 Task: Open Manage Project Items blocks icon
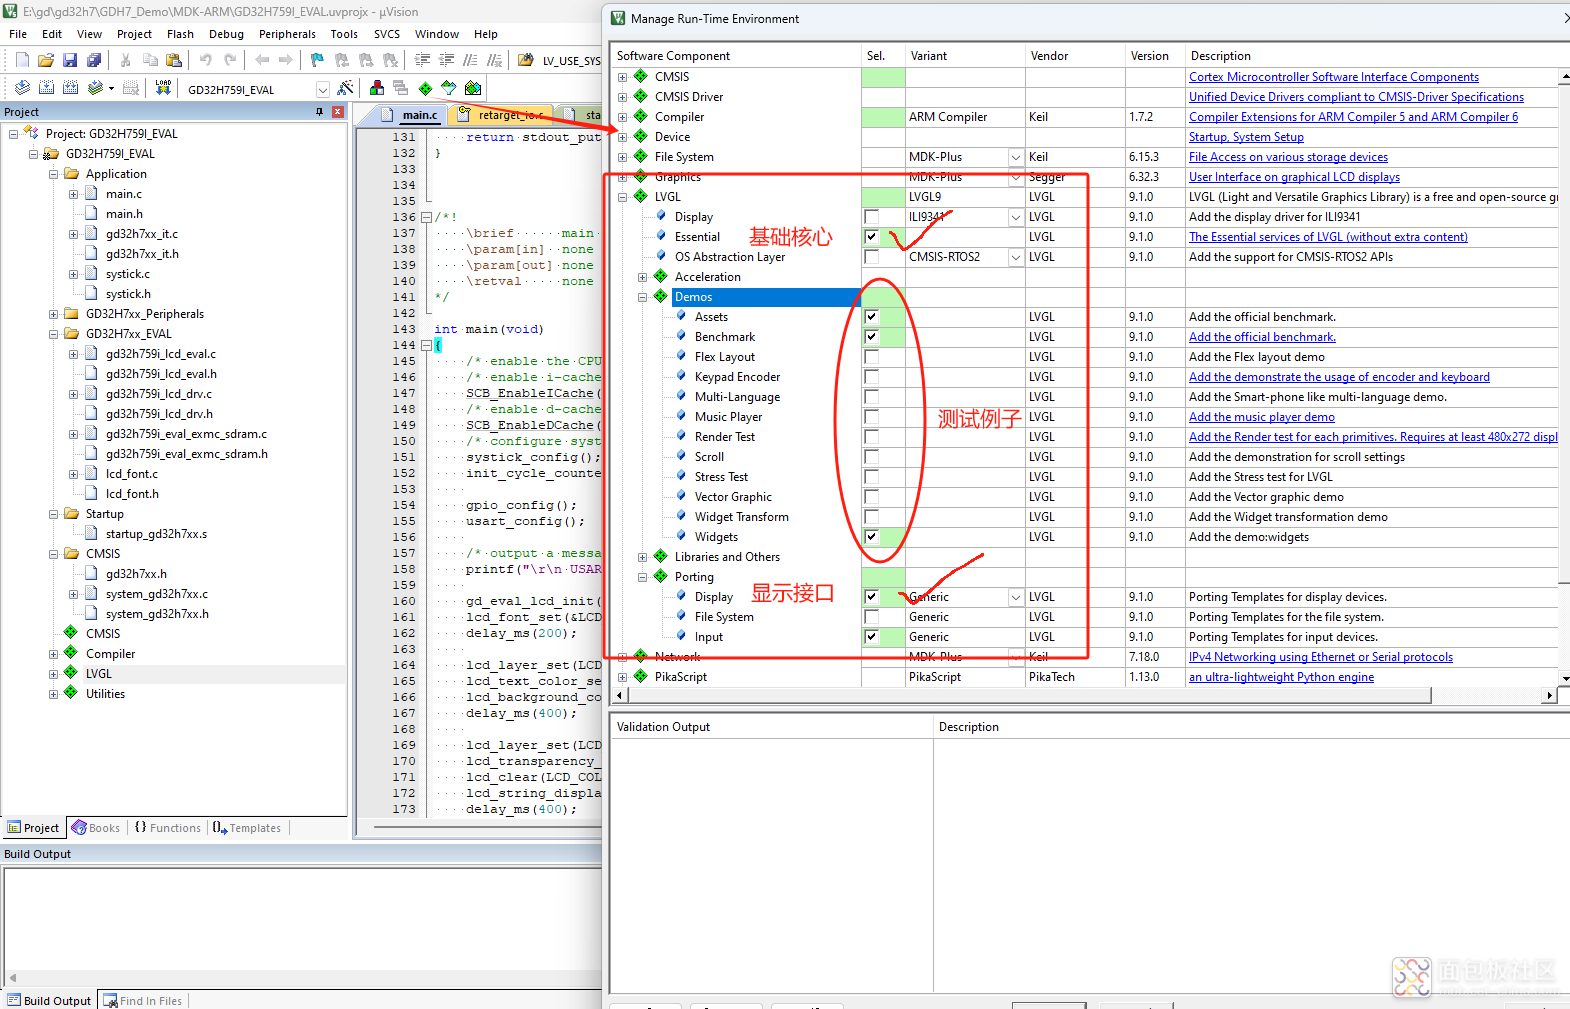[377, 88]
